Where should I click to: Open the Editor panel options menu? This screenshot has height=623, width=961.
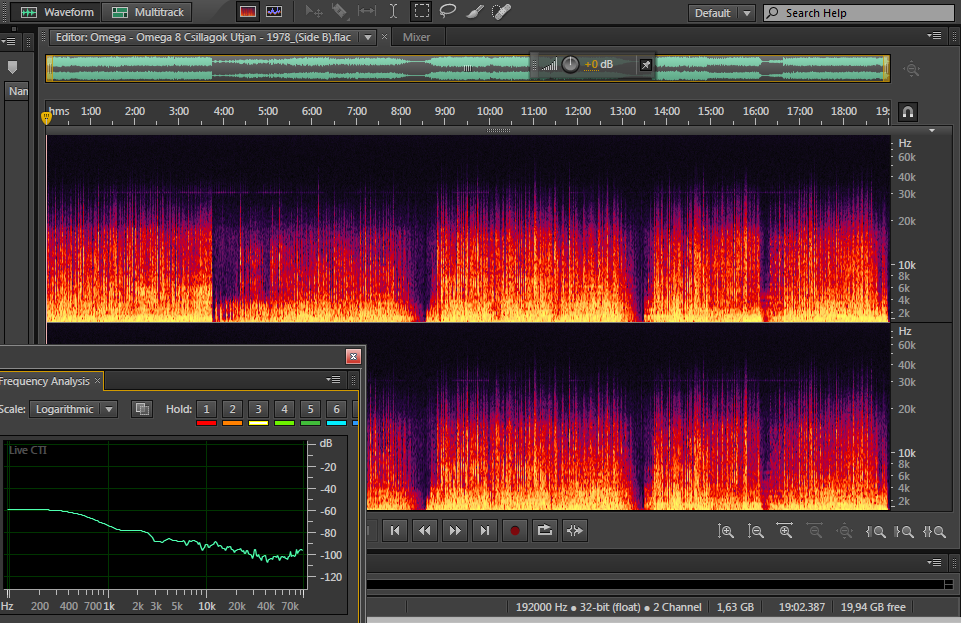(934, 36)
